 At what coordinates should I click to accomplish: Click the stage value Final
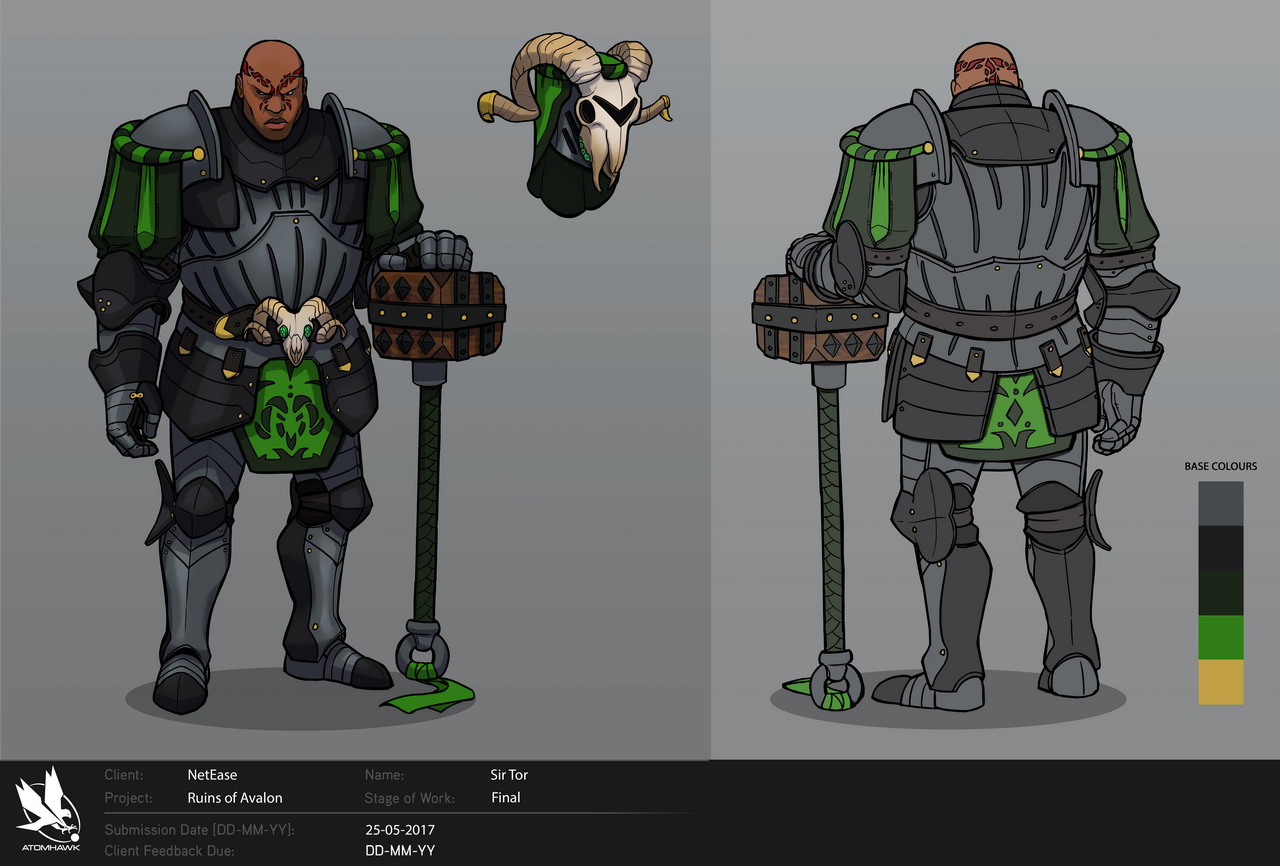point(506,798)
